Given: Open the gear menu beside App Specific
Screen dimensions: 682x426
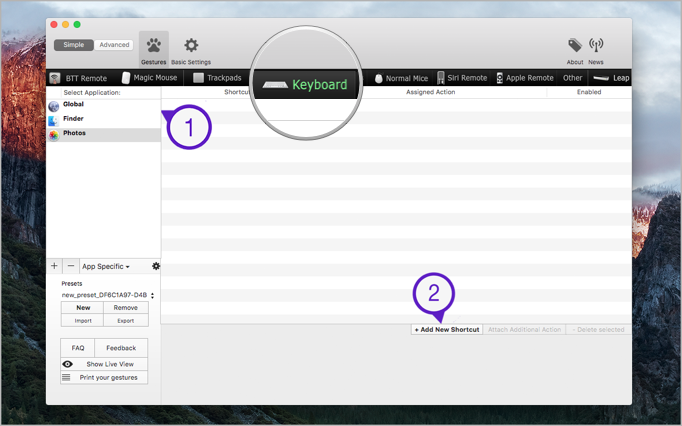Looking at the screenshot, I should [156, 266].
